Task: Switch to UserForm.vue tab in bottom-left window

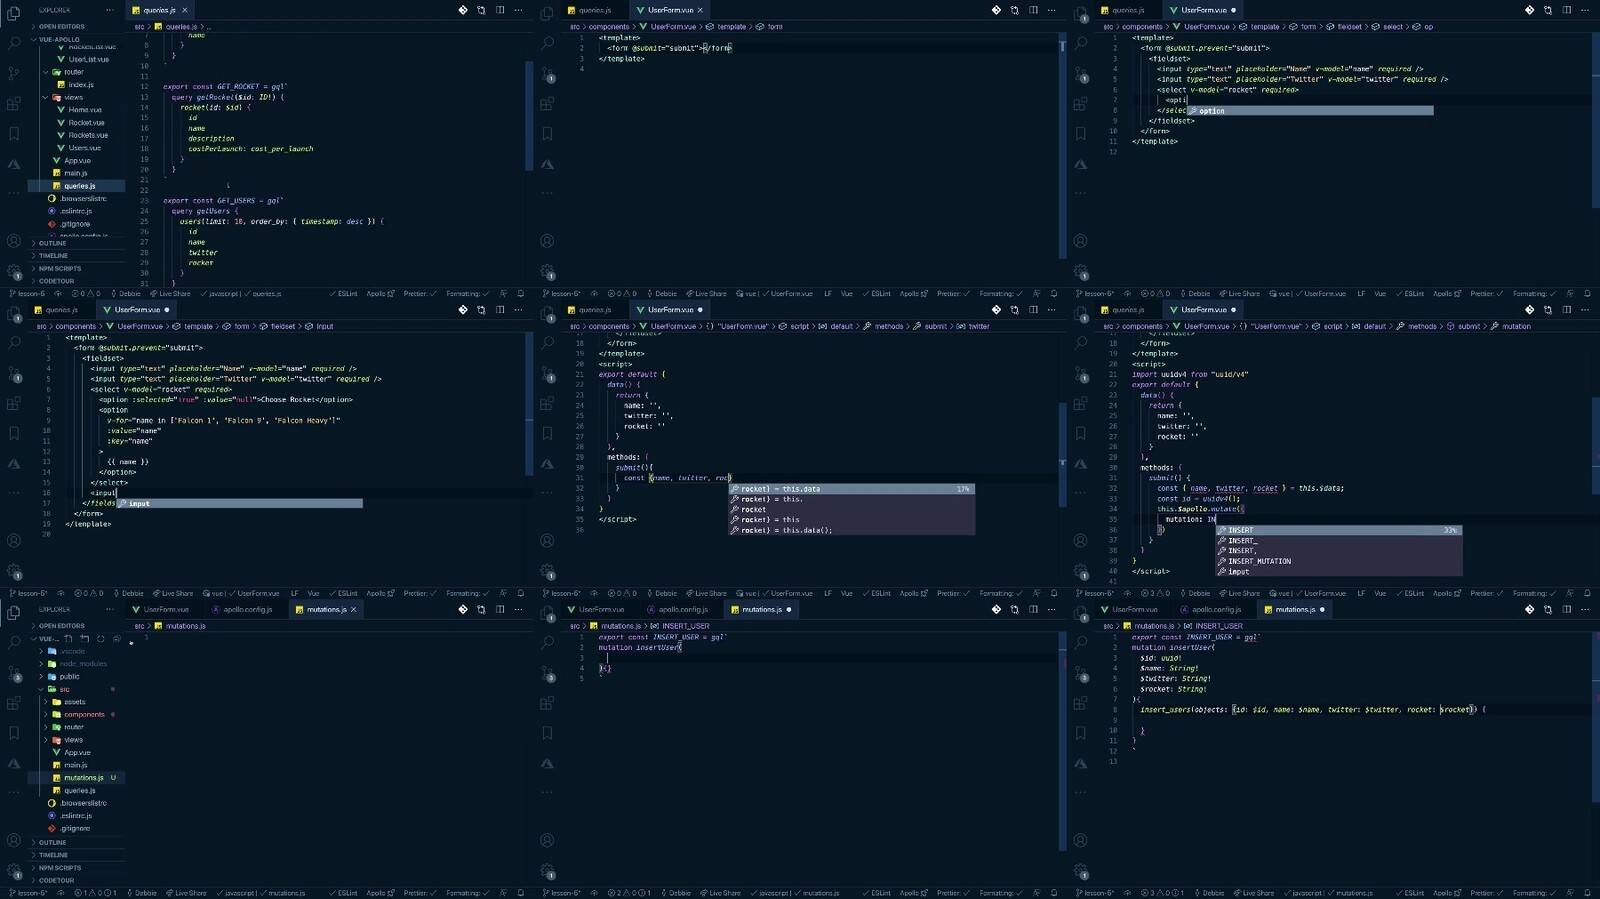Action: click(166, 609)
